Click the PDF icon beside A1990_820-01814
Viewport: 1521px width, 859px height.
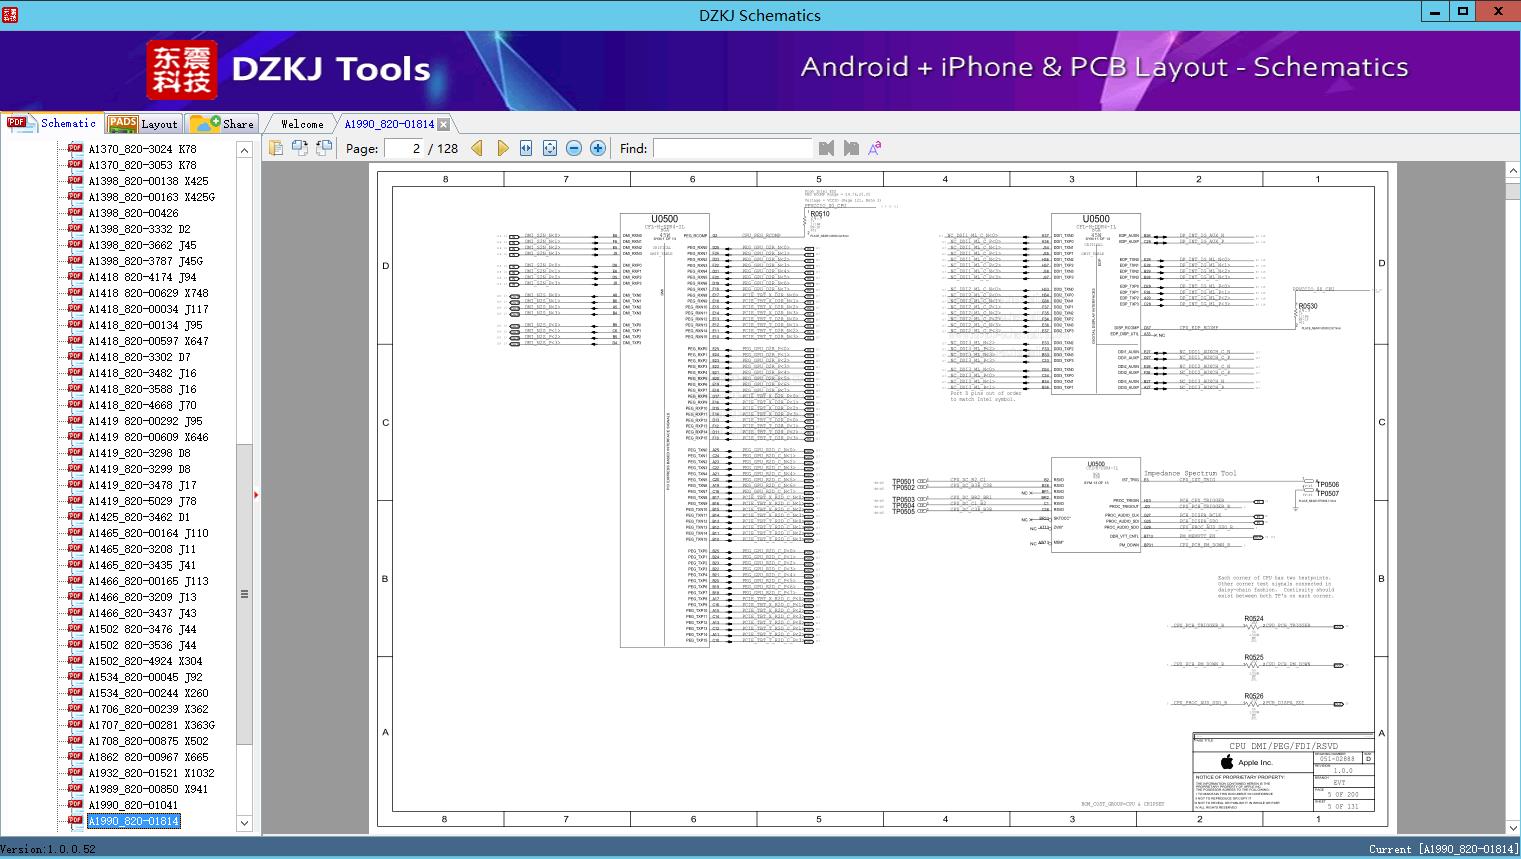(x=75, y=821)
